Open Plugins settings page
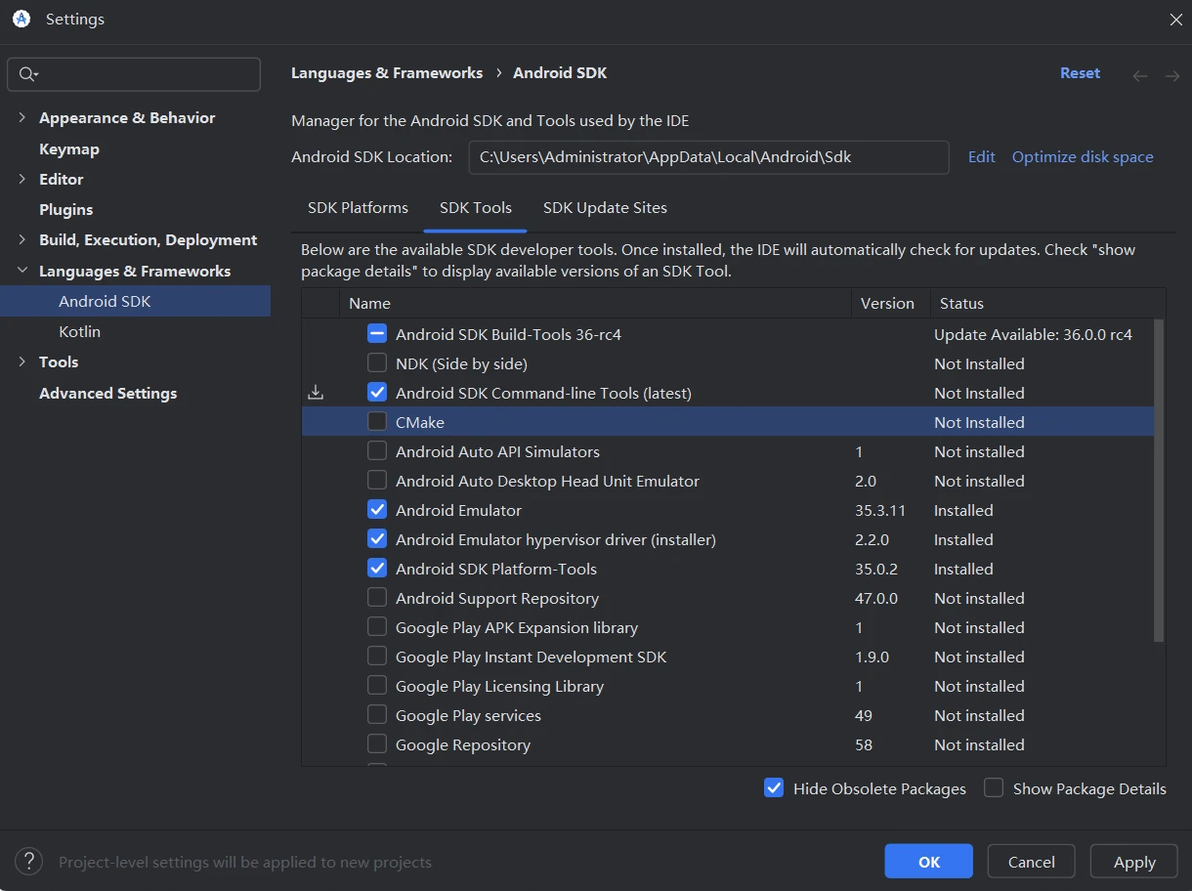The image size is (1192, 891). point(66,209)
